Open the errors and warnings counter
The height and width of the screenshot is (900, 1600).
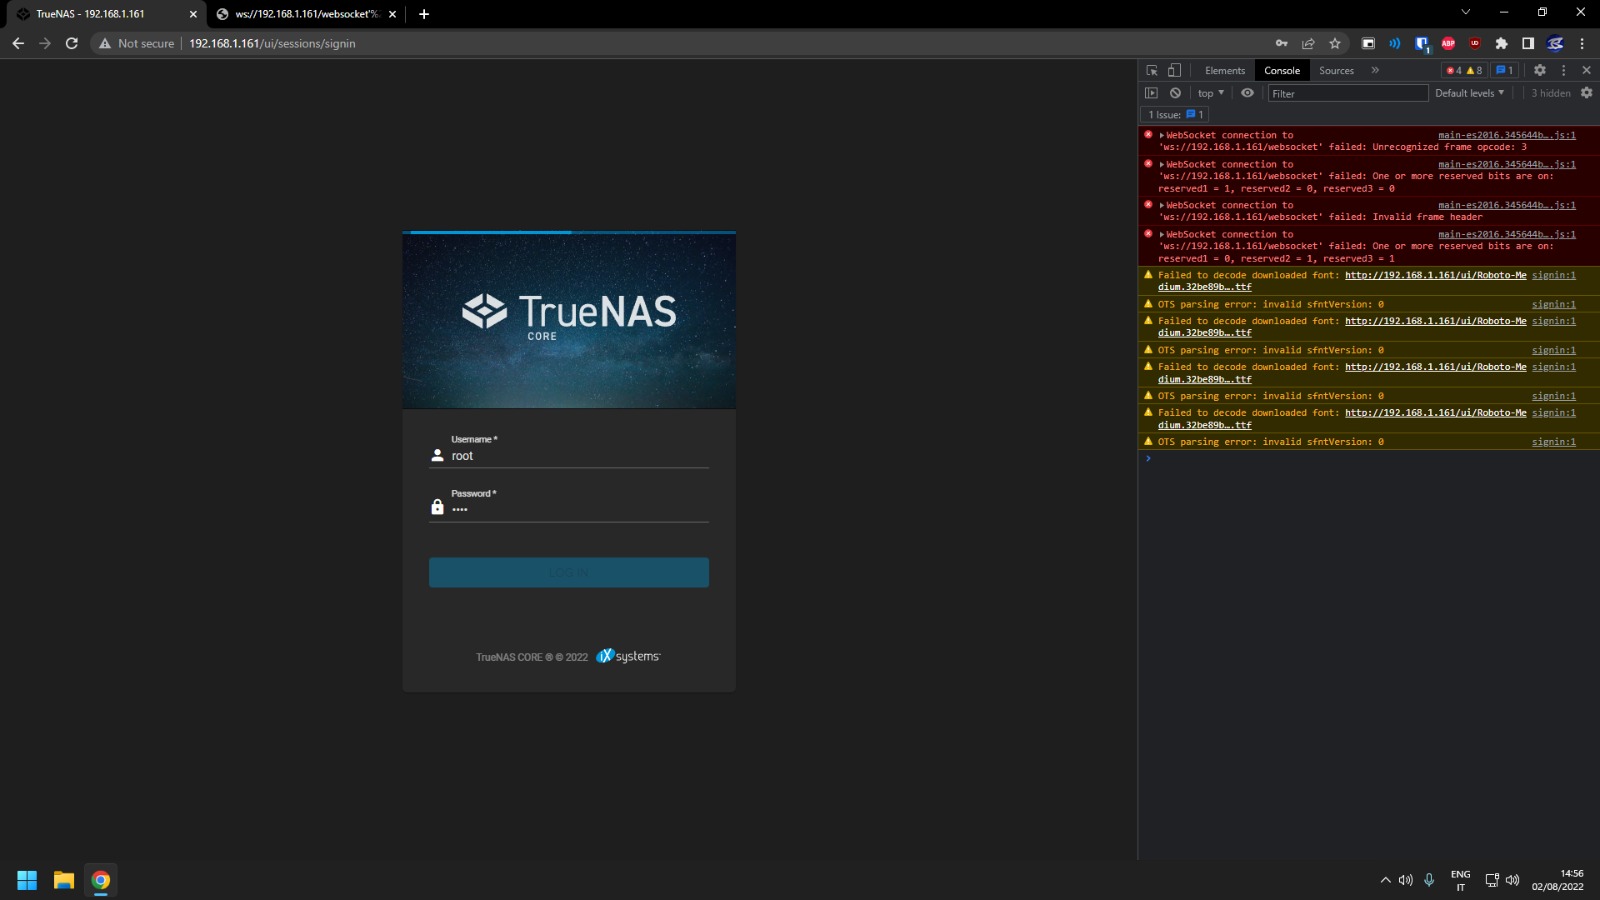tap(1464, 70)
